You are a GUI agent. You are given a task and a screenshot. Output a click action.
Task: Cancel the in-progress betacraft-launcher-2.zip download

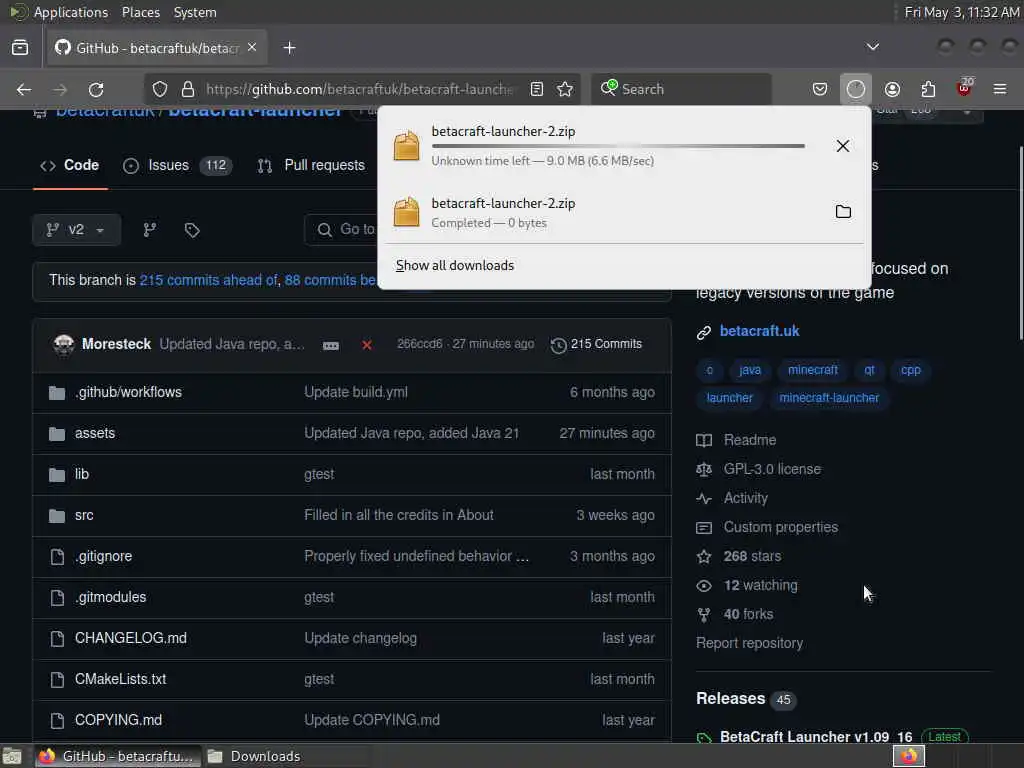coord(843,146)
